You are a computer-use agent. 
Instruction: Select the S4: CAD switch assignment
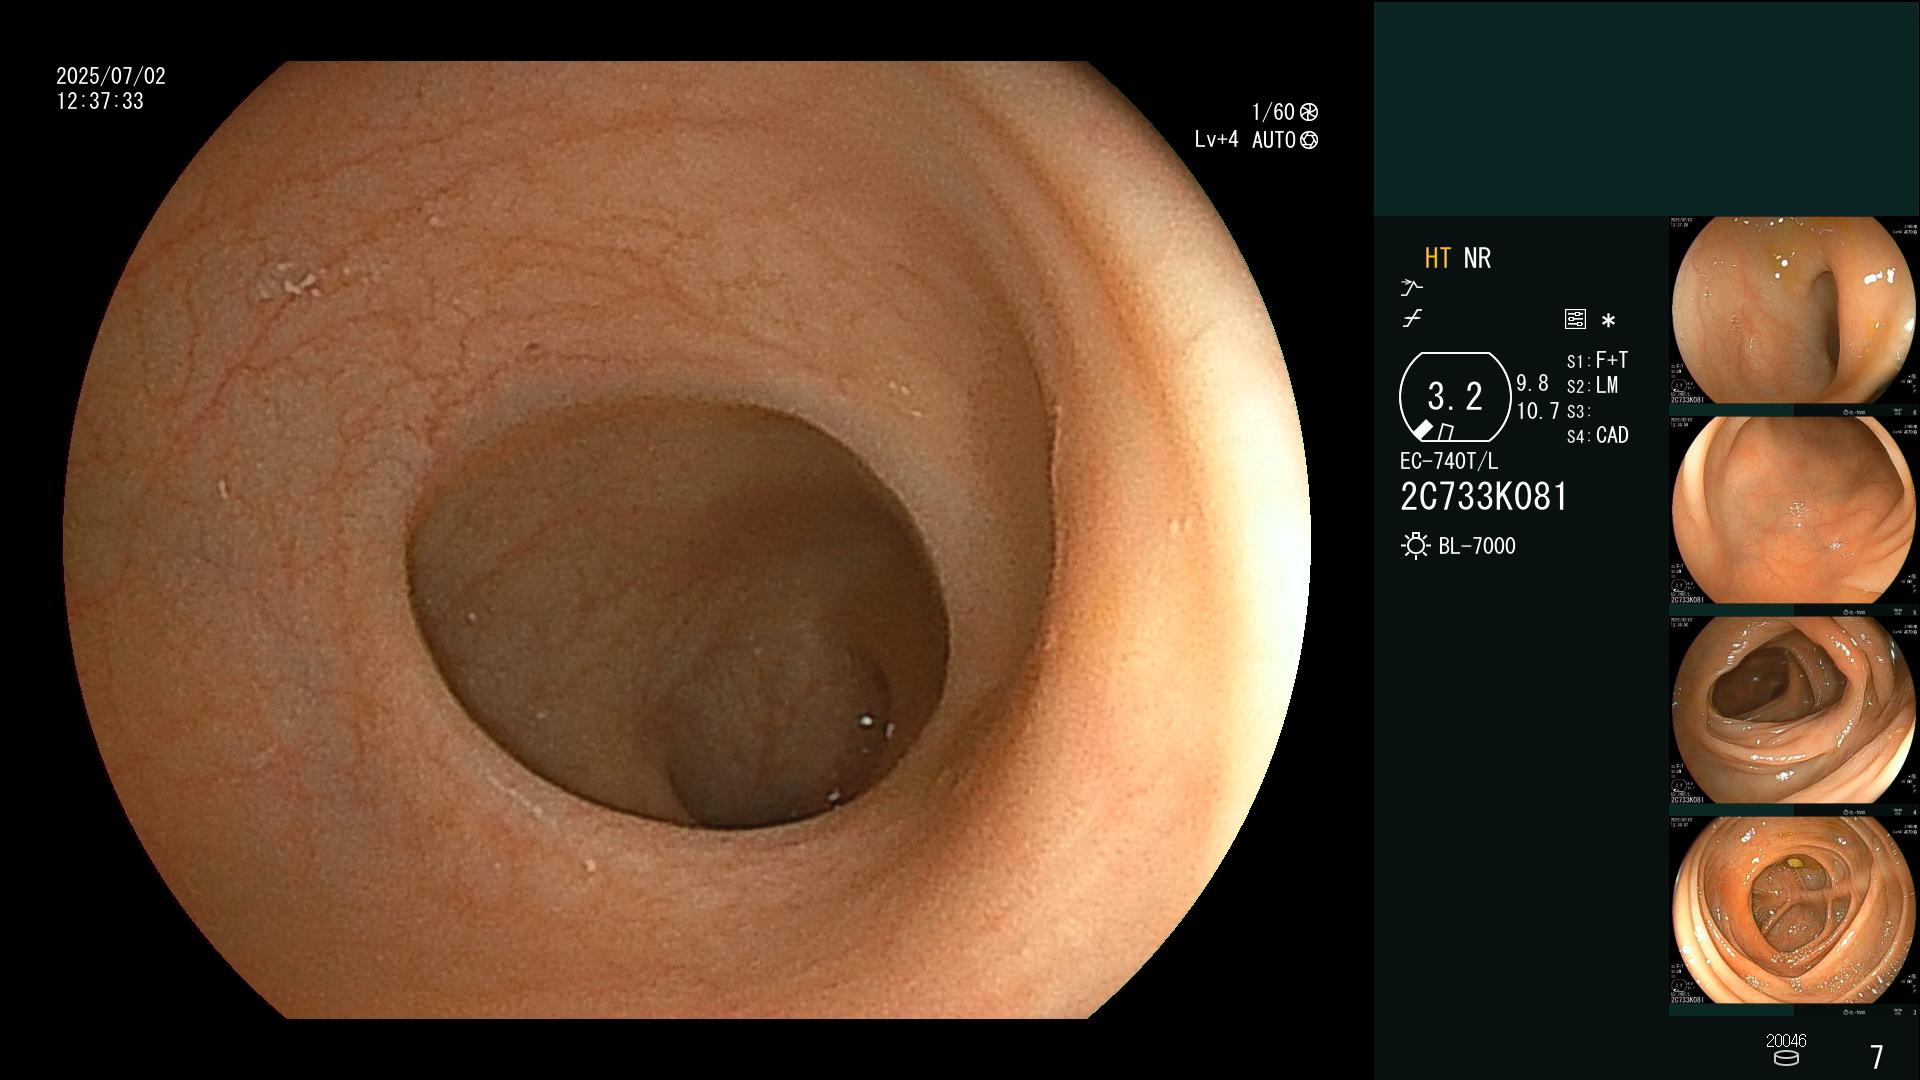[1597, 436]
